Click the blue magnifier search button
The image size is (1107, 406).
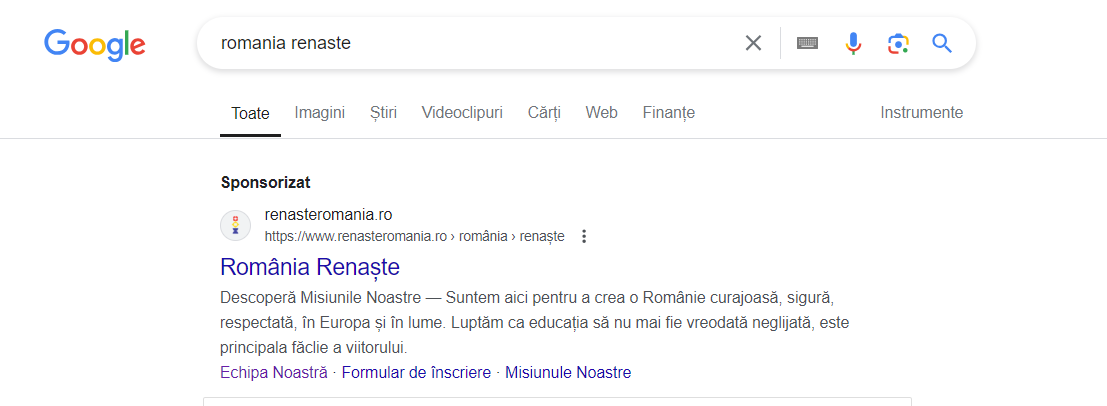point(942,43)
